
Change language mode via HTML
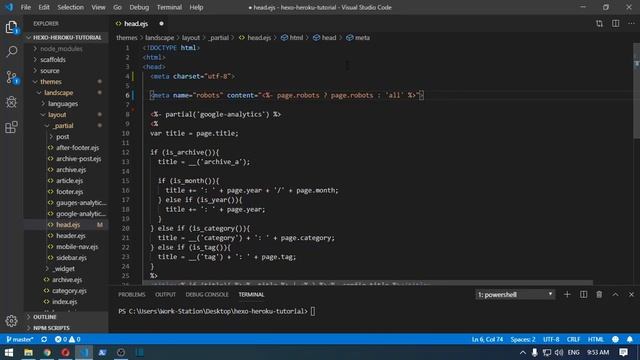[x=596, y=340]
